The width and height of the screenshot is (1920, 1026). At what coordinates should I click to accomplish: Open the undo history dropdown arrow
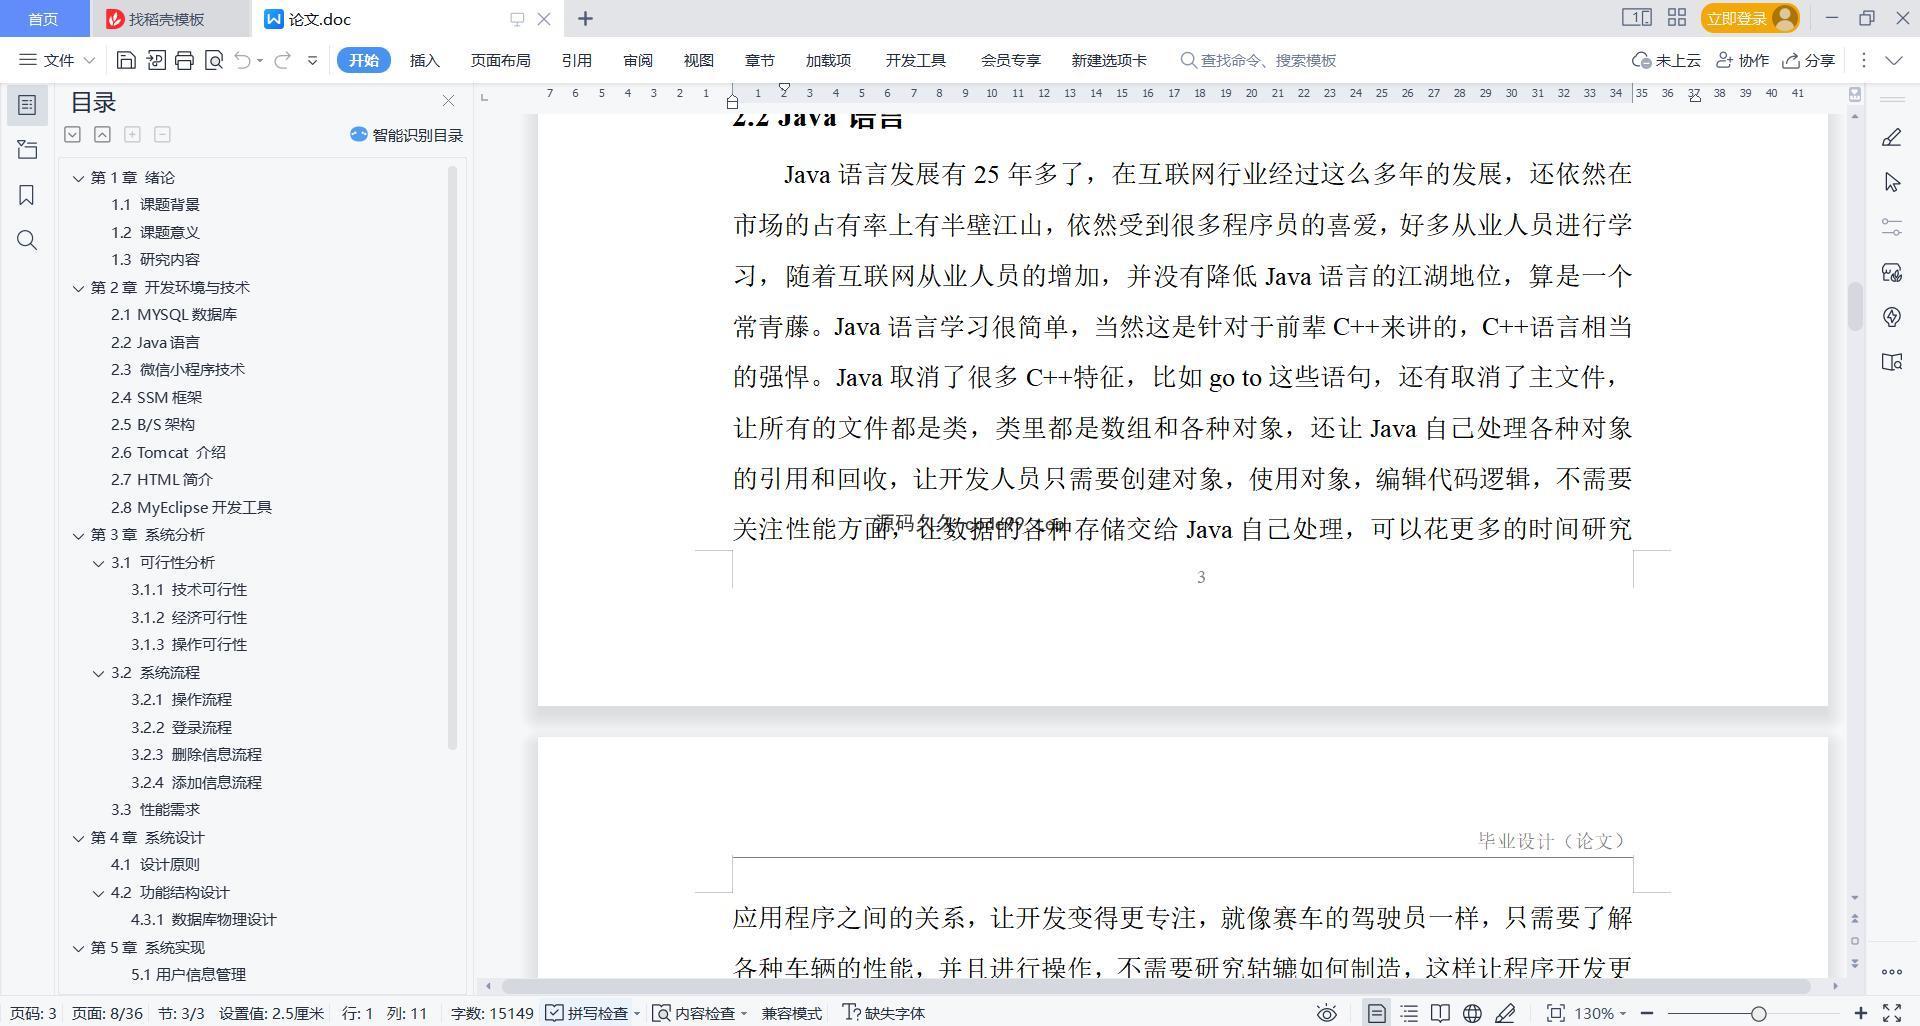click(x=260, y=60)
